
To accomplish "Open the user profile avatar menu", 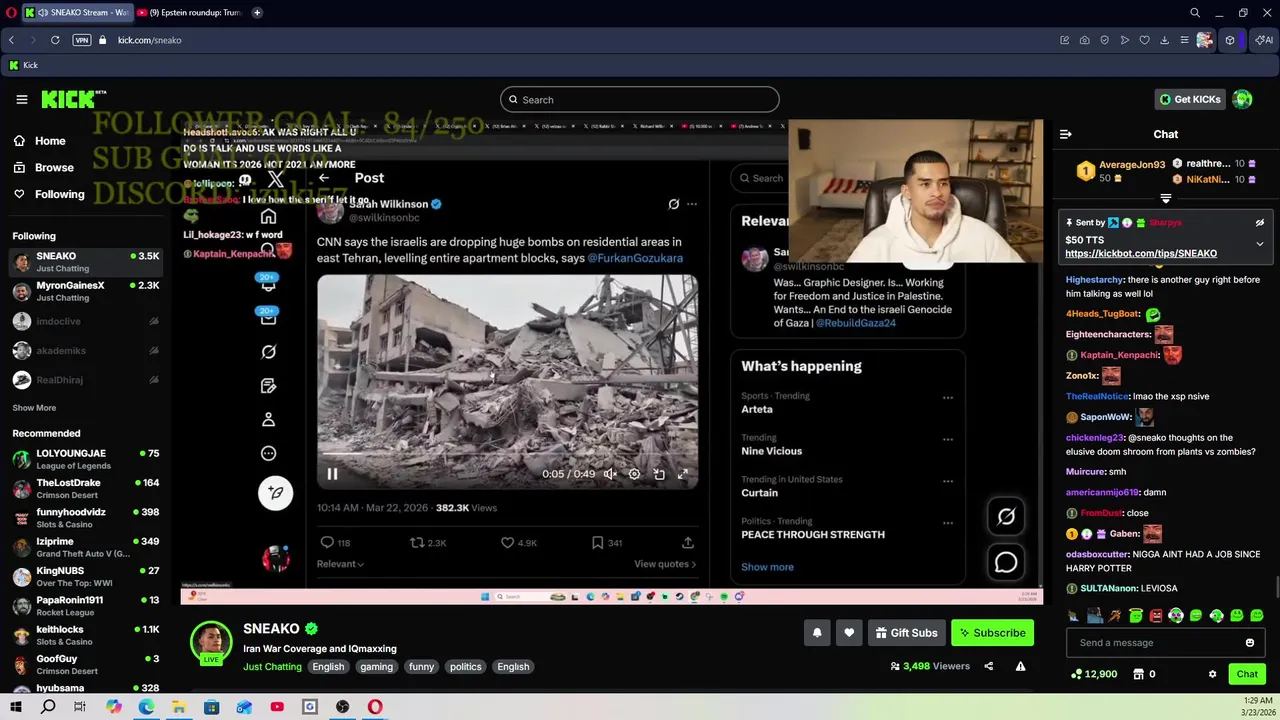I will pyautogui.click(x=1242, y=99).
